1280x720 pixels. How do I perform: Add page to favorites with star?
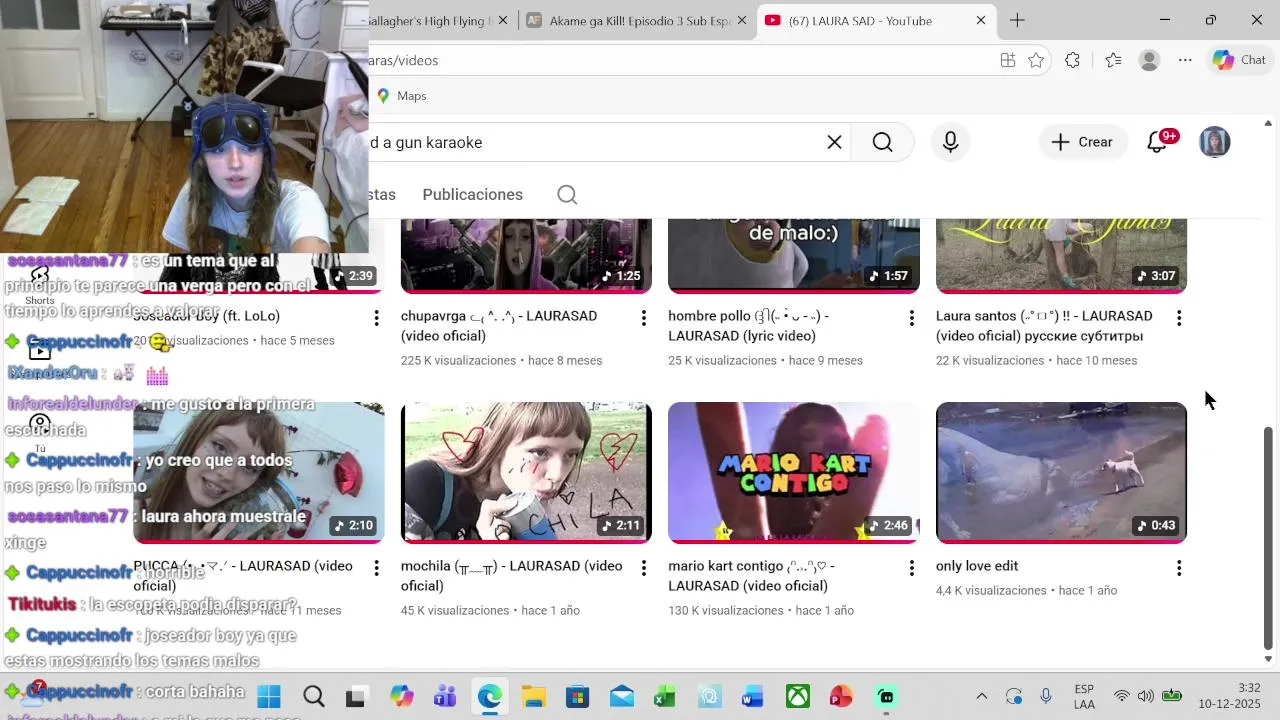(1036, 60)
